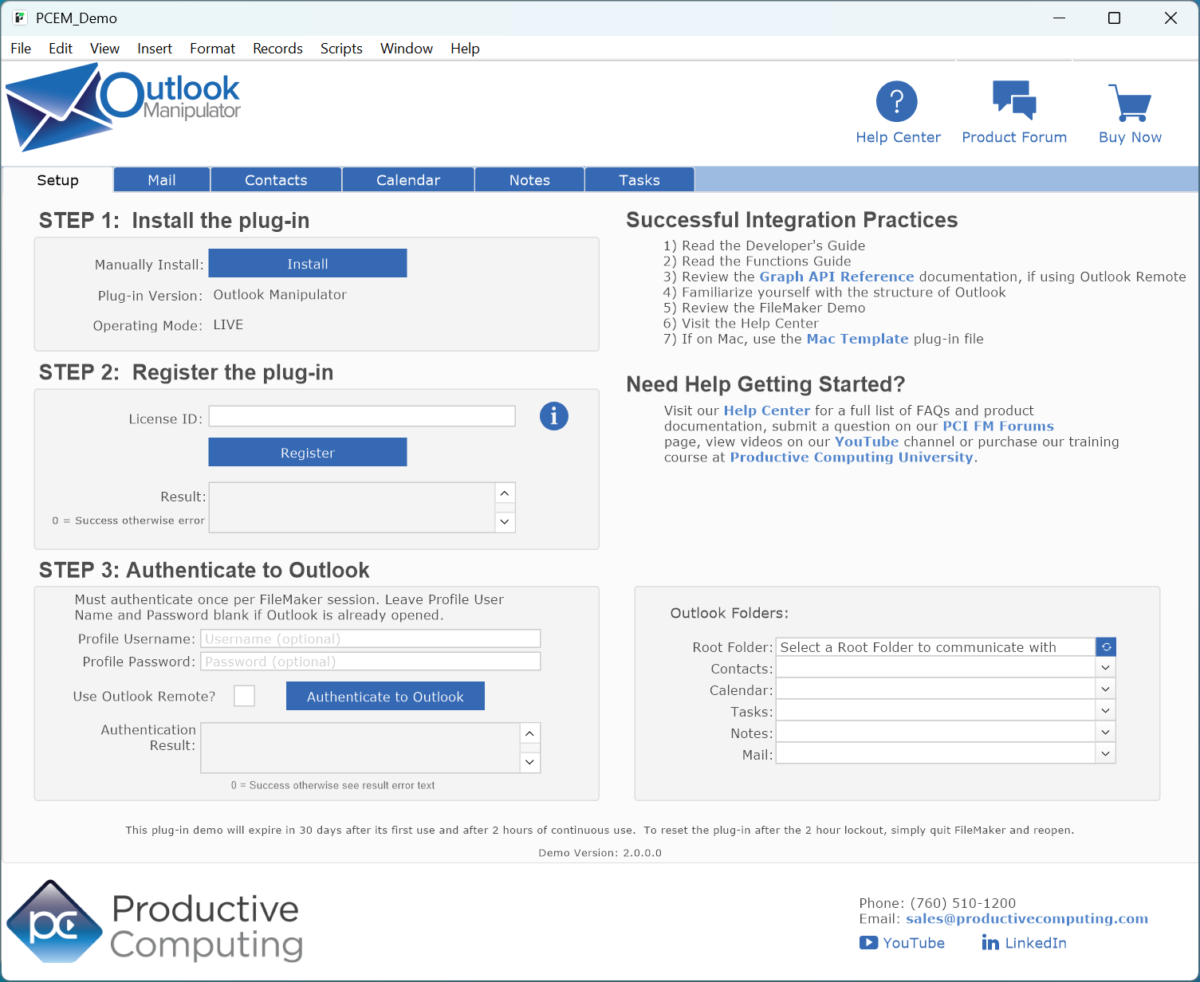
Task: Click the 'Demo Version: 2.0.0.0' text
Action: (x=600, y=853)
